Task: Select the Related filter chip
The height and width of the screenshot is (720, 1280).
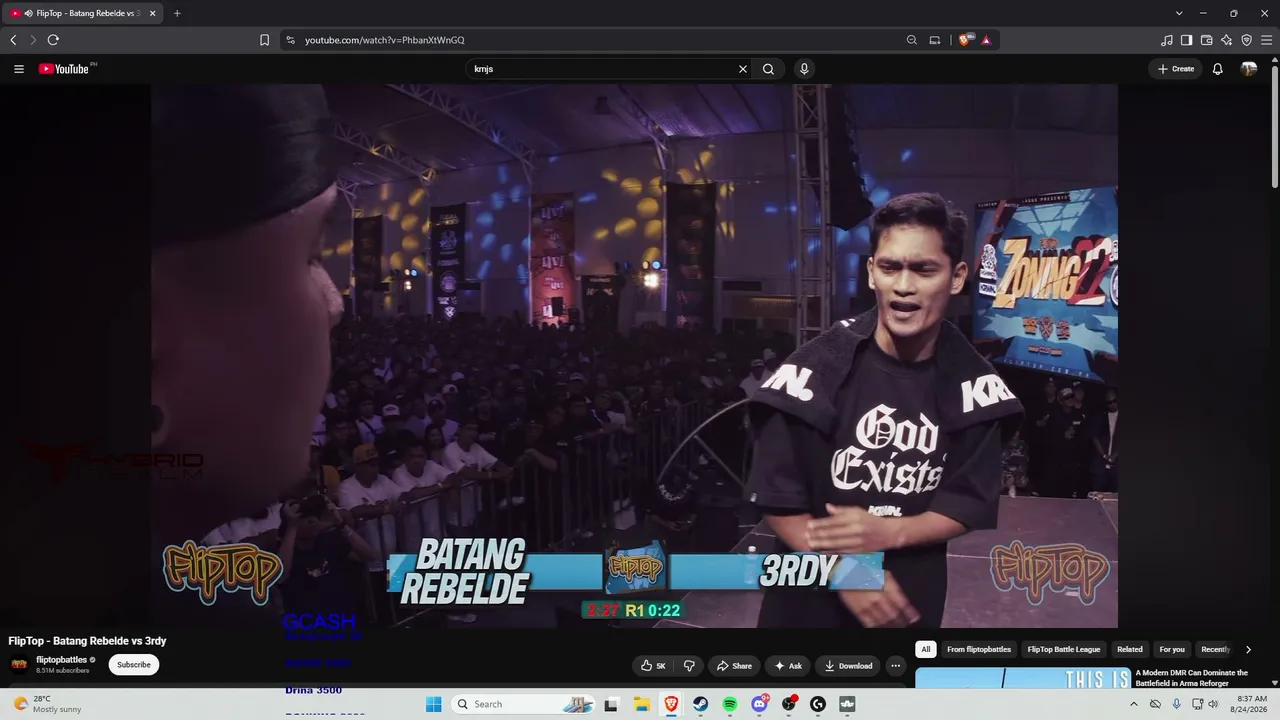Action: point(1130,649)
